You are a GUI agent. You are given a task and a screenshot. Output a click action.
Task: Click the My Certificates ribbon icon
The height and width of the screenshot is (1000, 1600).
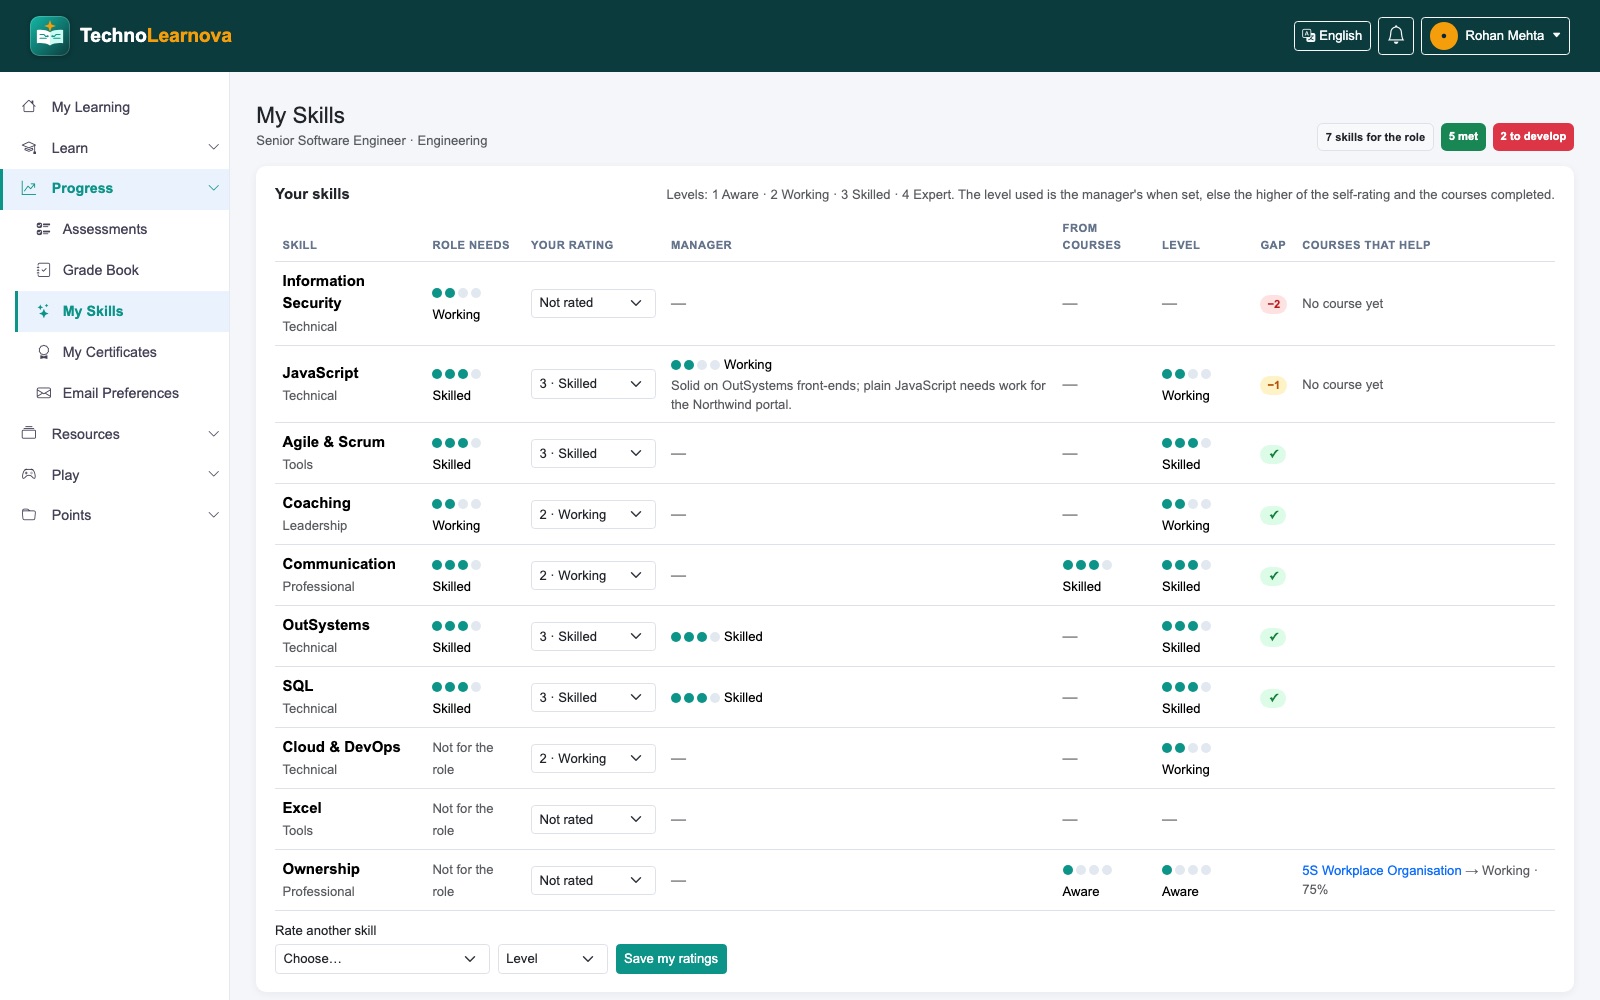point(43,352)
